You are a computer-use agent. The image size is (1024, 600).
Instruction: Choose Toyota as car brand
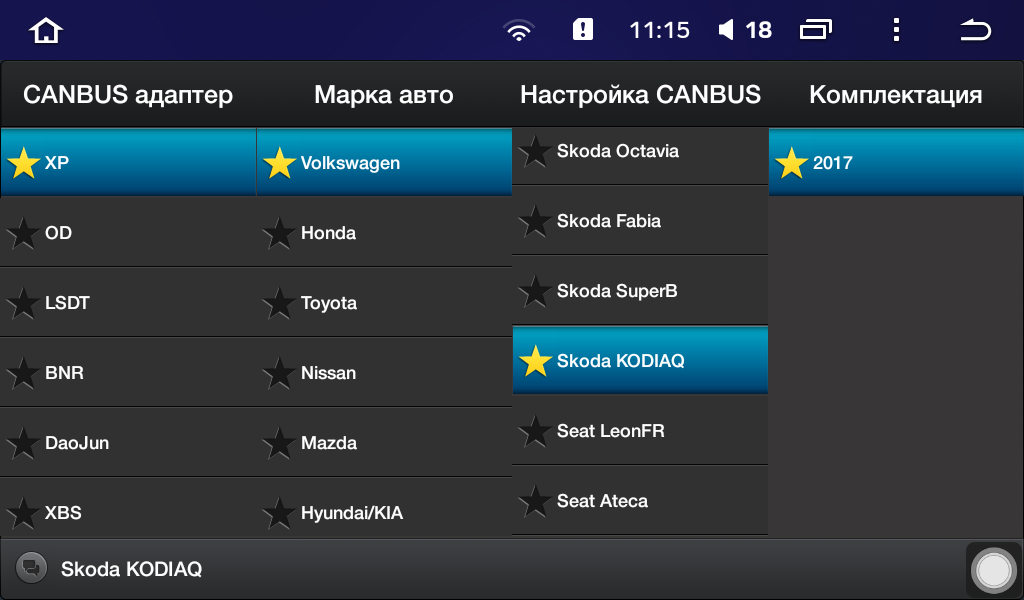(384, 303)
